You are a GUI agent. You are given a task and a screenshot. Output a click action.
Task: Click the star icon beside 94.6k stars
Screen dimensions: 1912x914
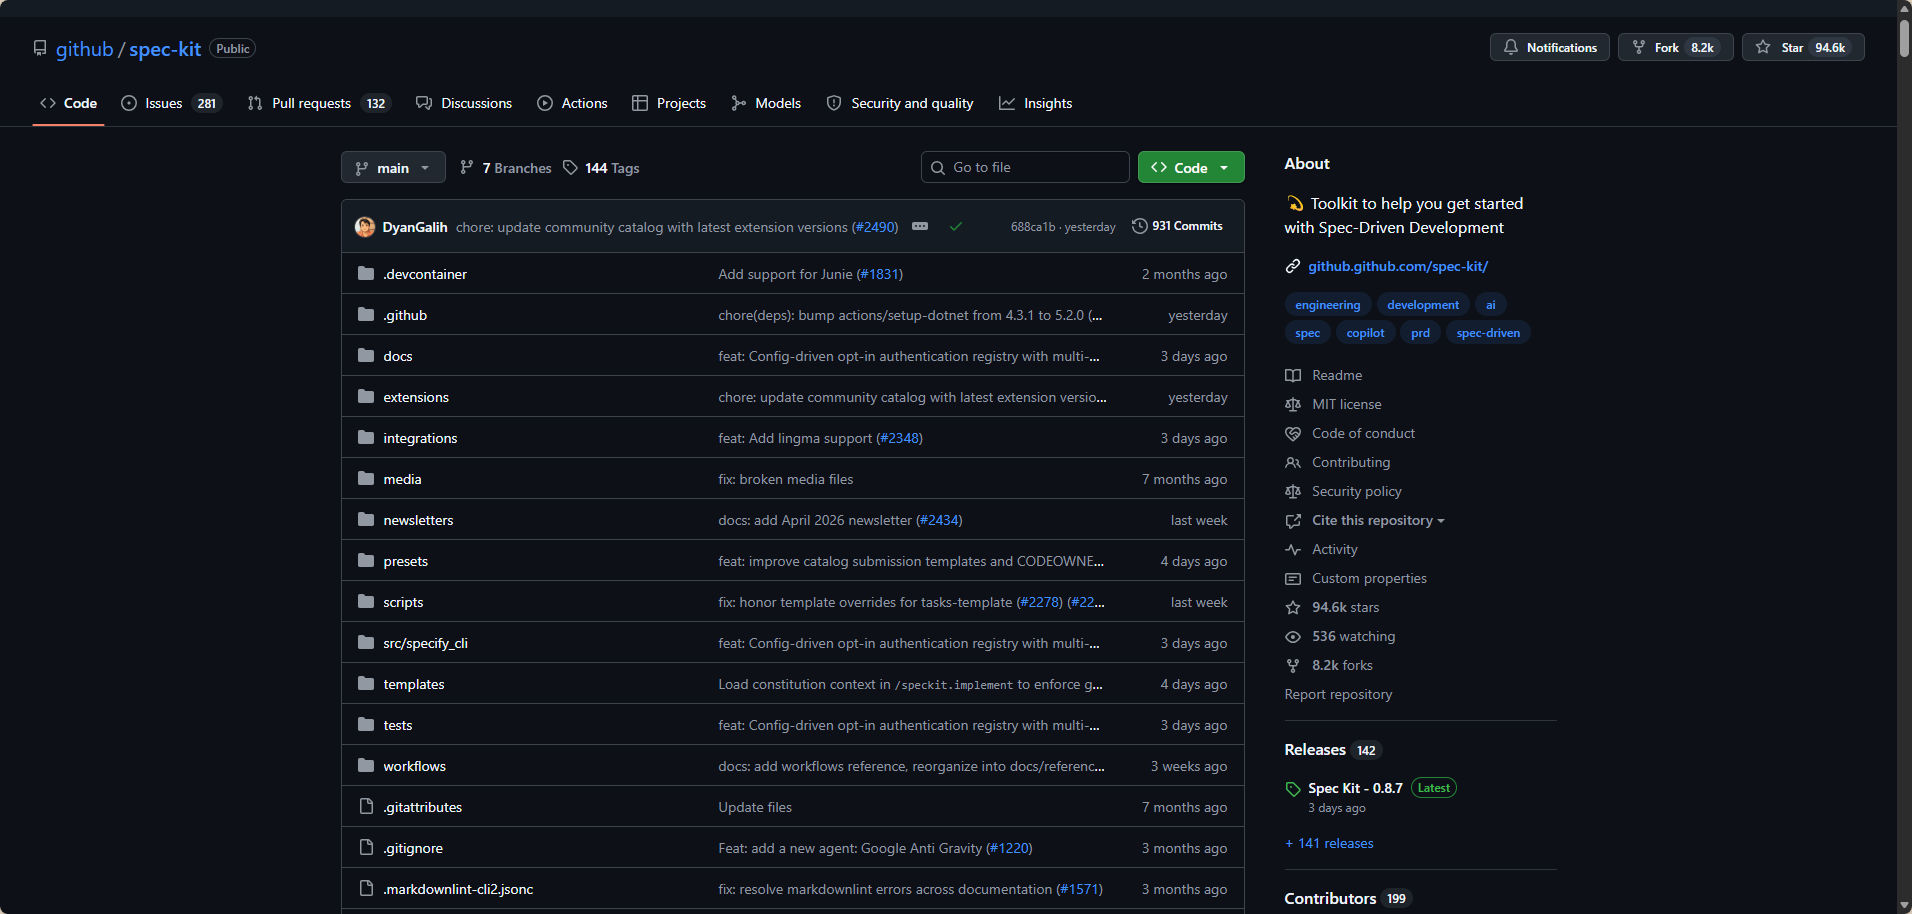pyautogui.click(x=1293, y=607)
